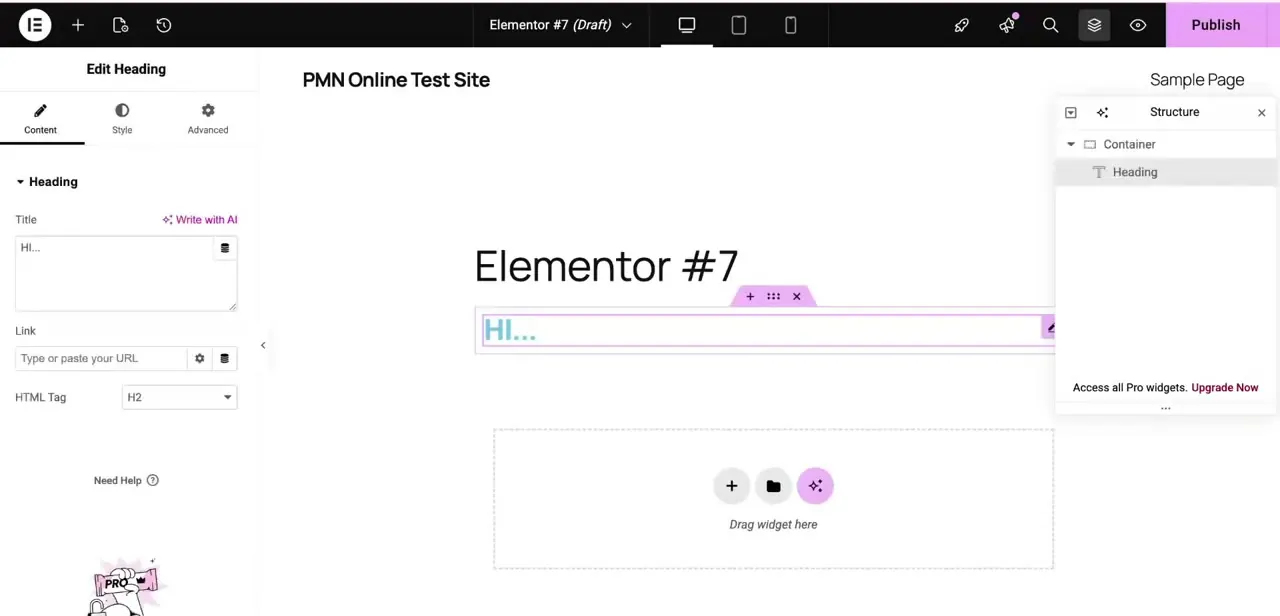
Task: Click the container drag handle icon
Action: (x=773, y=297)
